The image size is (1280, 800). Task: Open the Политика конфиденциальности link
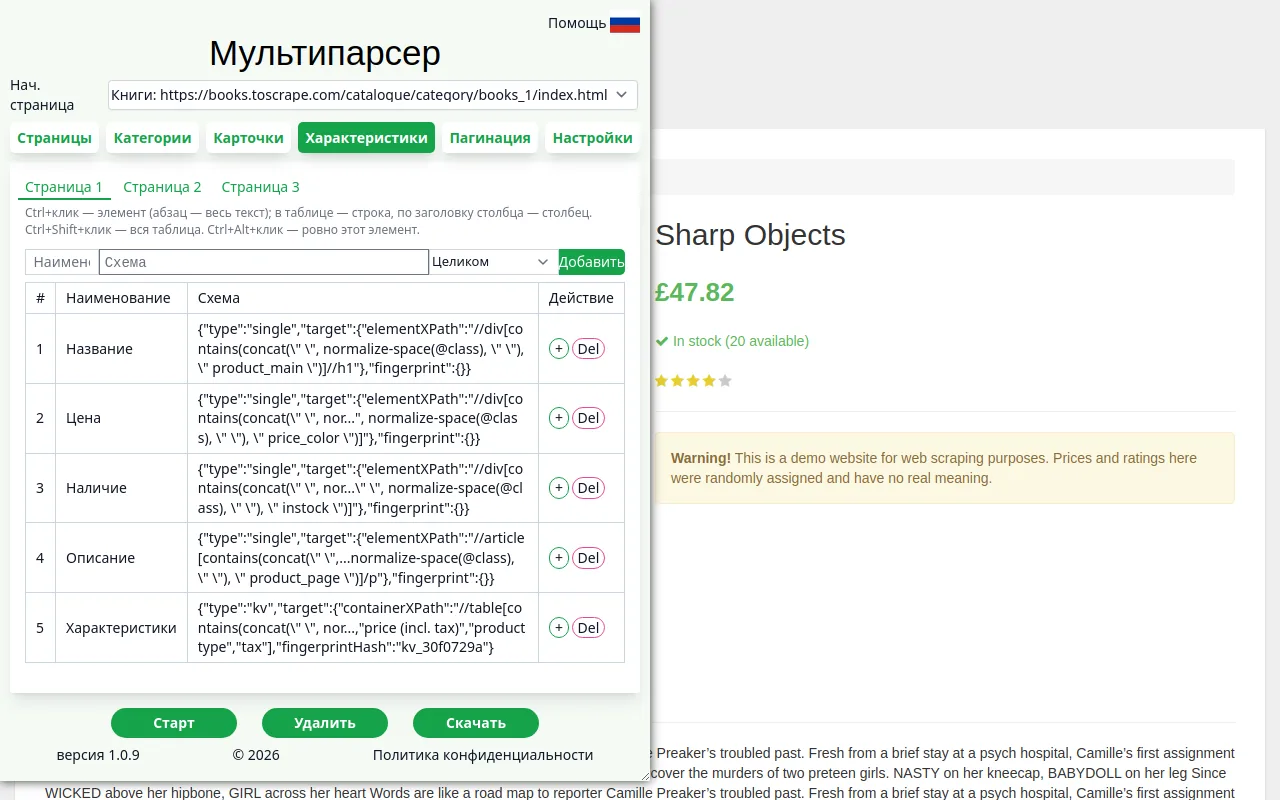coord(483,755)
